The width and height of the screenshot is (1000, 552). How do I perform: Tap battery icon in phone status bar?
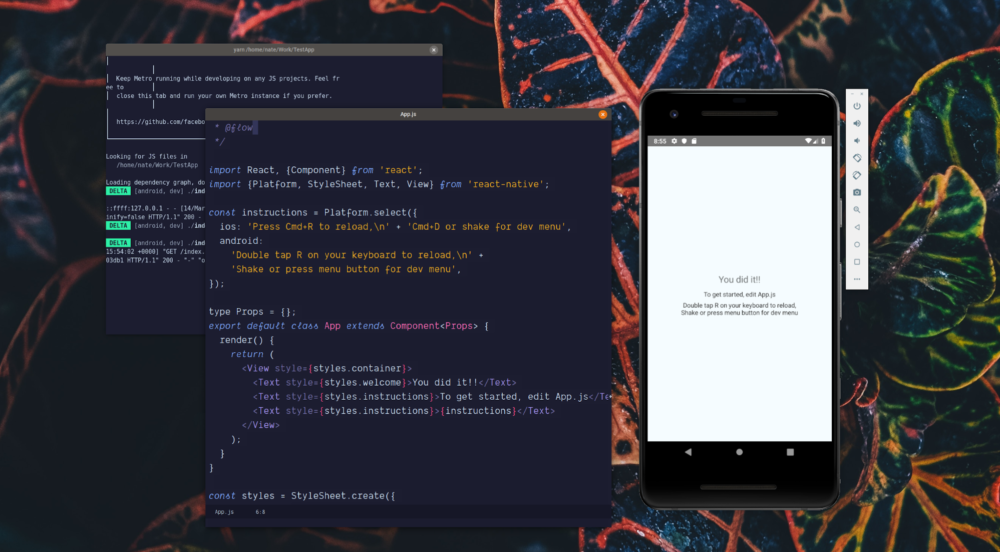click(823, 141)
